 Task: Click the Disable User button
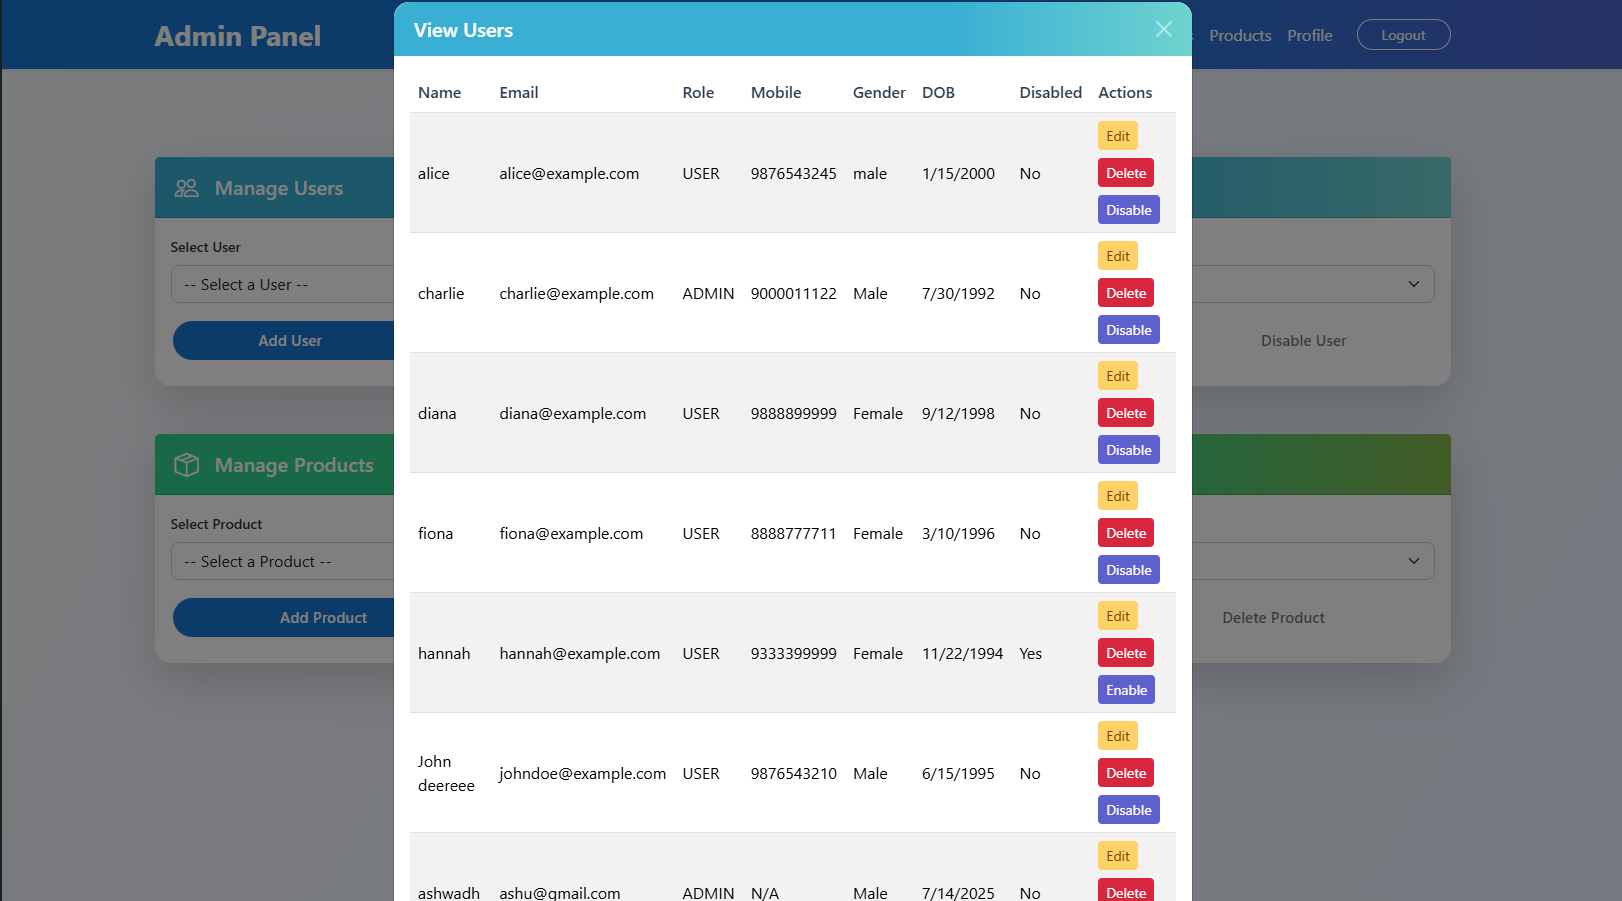pos(1303,340)
